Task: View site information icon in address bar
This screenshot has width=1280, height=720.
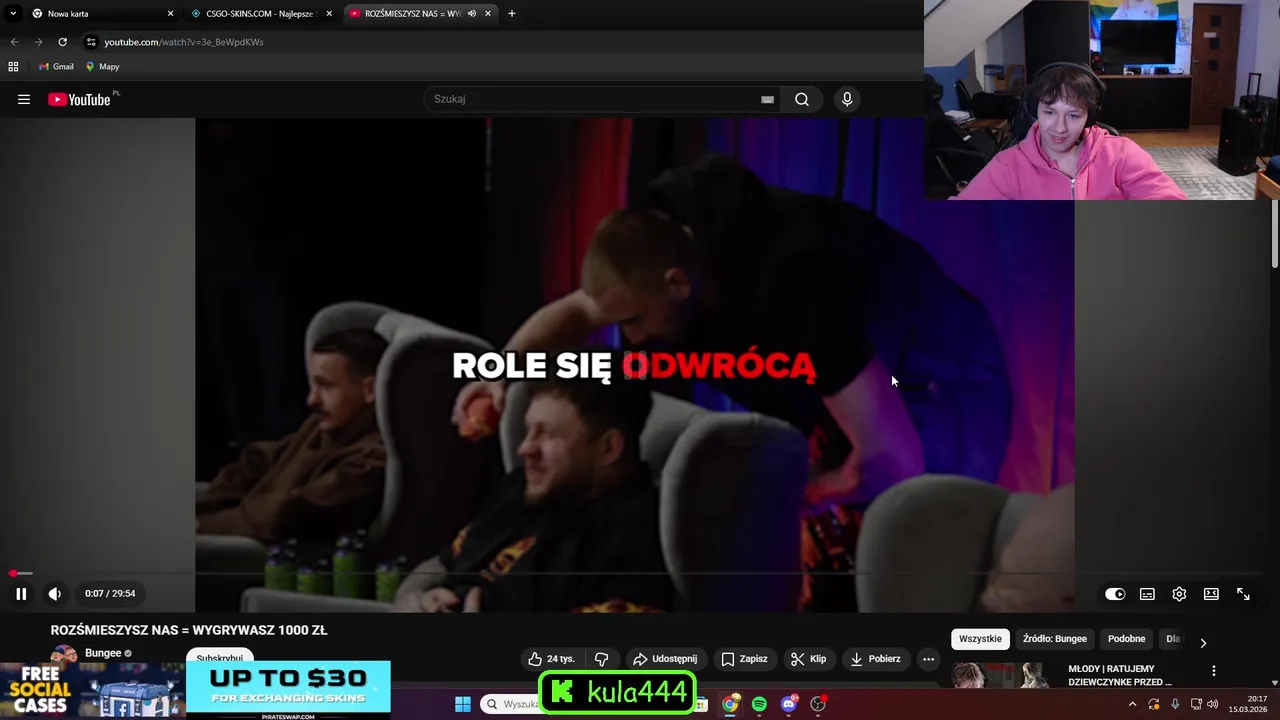Action: click(91, 42)
